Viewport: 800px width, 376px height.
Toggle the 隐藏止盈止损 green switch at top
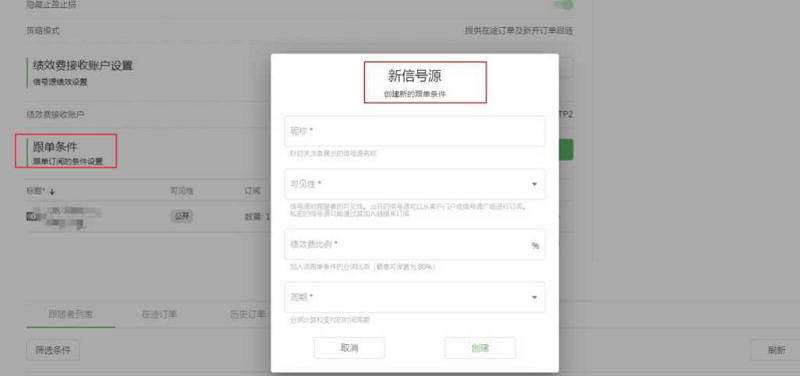564,4
